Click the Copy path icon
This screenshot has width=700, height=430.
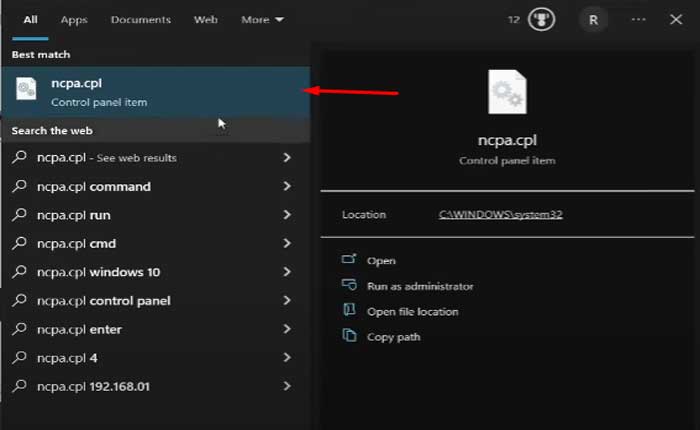tap(349, 337)
